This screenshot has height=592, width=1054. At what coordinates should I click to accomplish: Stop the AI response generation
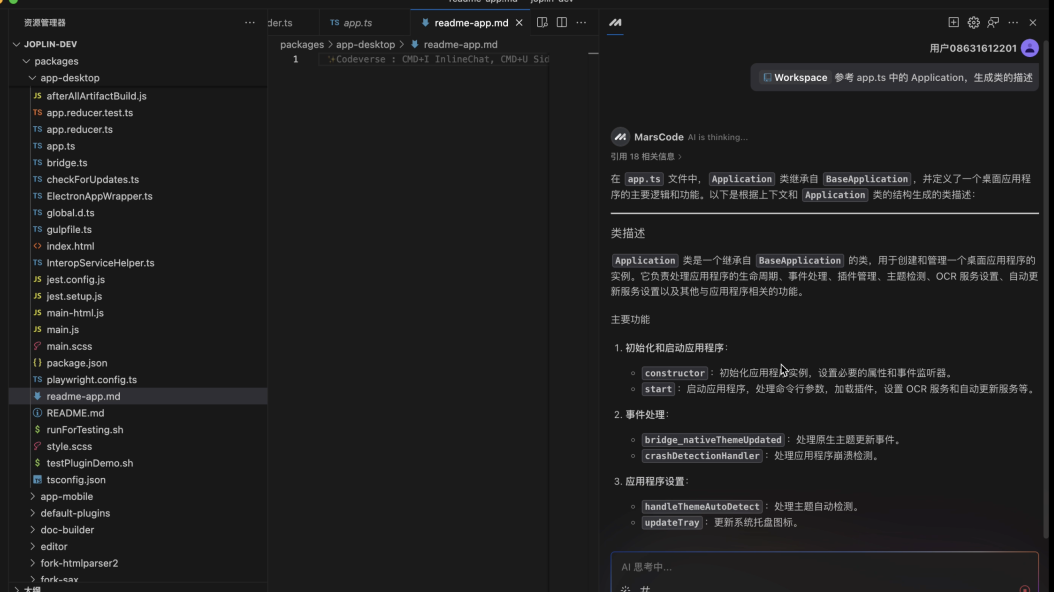point(1024,589)
